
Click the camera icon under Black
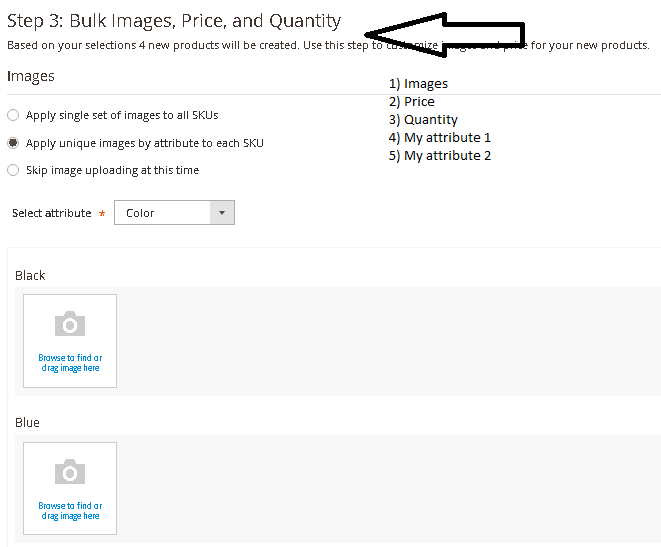pyautogui.click(x=70, y=324)
